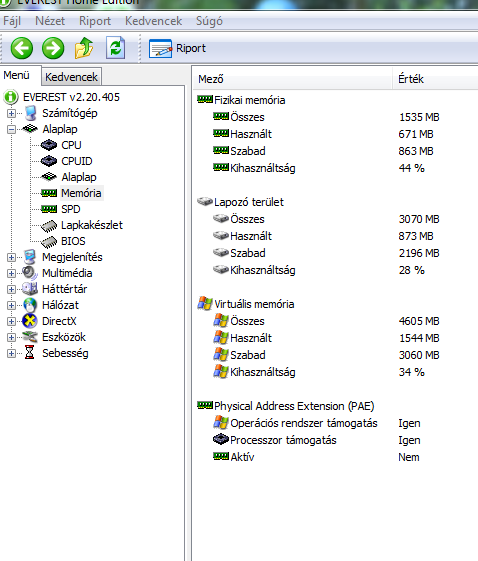Viewport: 478px width, 561px height.
Task: Select the Virtuális memória group row
Action: (x=246, y=304)
